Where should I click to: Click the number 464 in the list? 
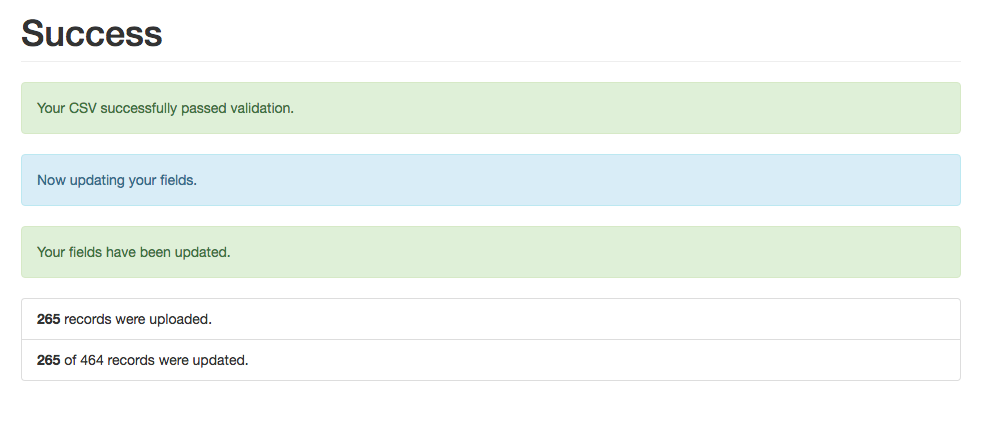point(92,360)
